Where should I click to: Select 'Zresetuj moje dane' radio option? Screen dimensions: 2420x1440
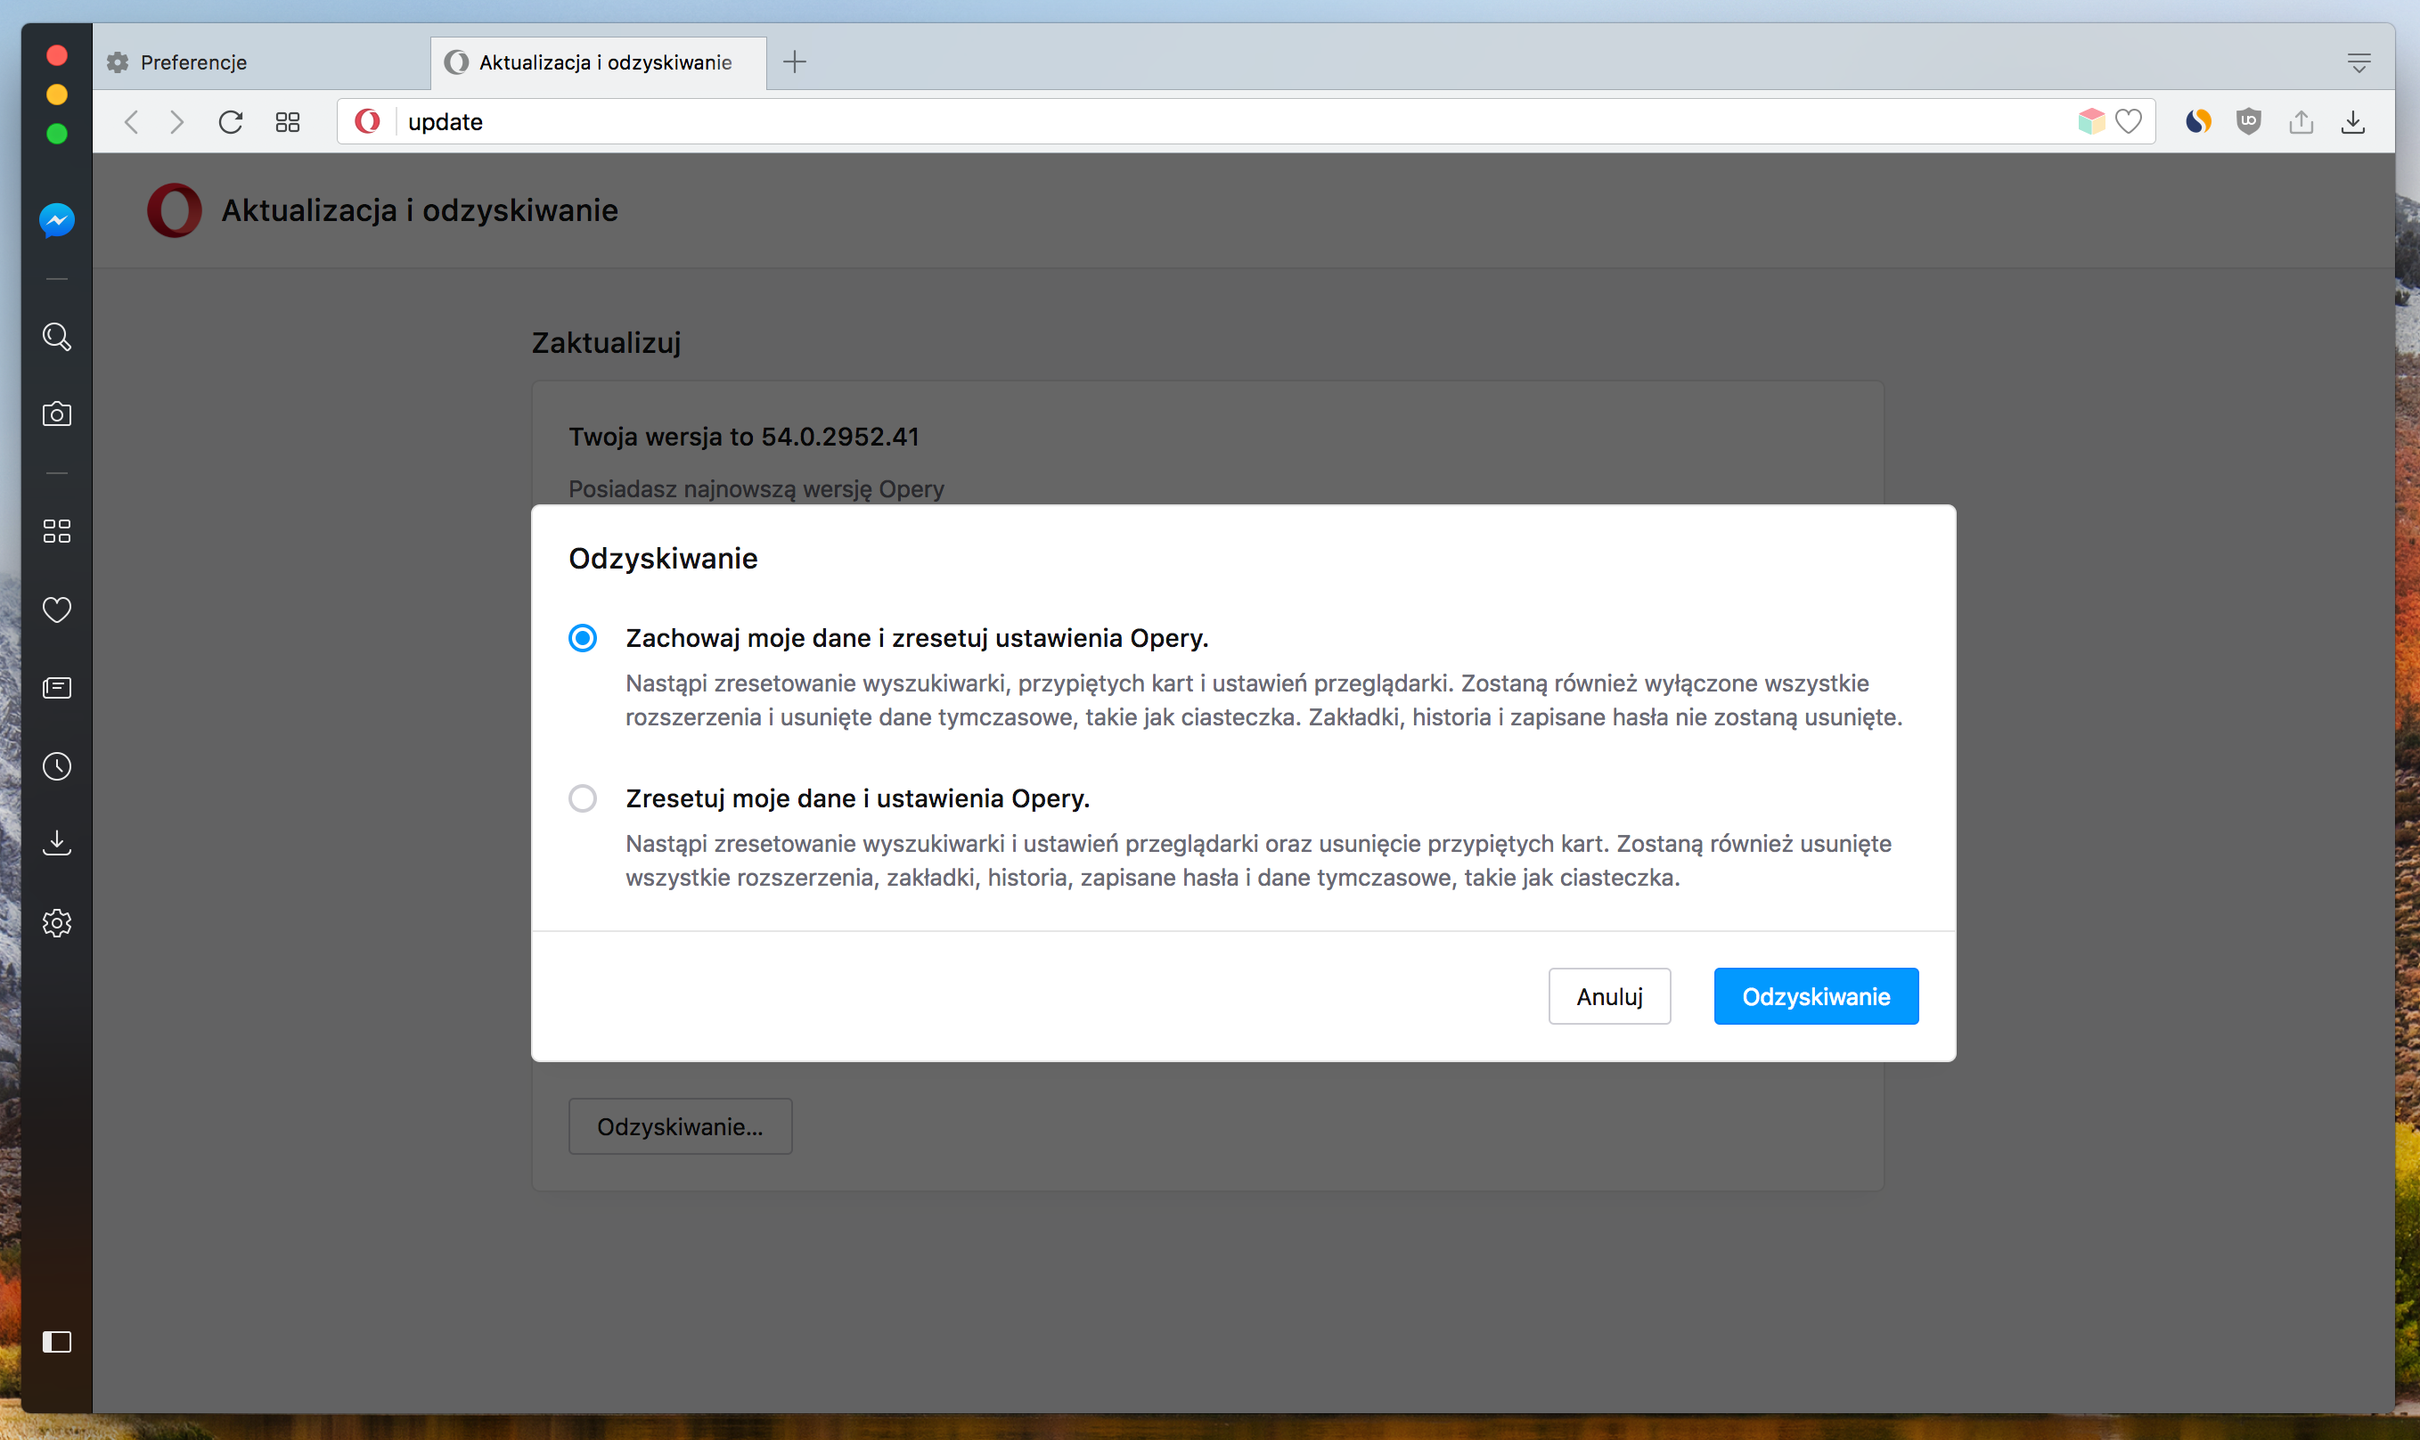(583, 798)
